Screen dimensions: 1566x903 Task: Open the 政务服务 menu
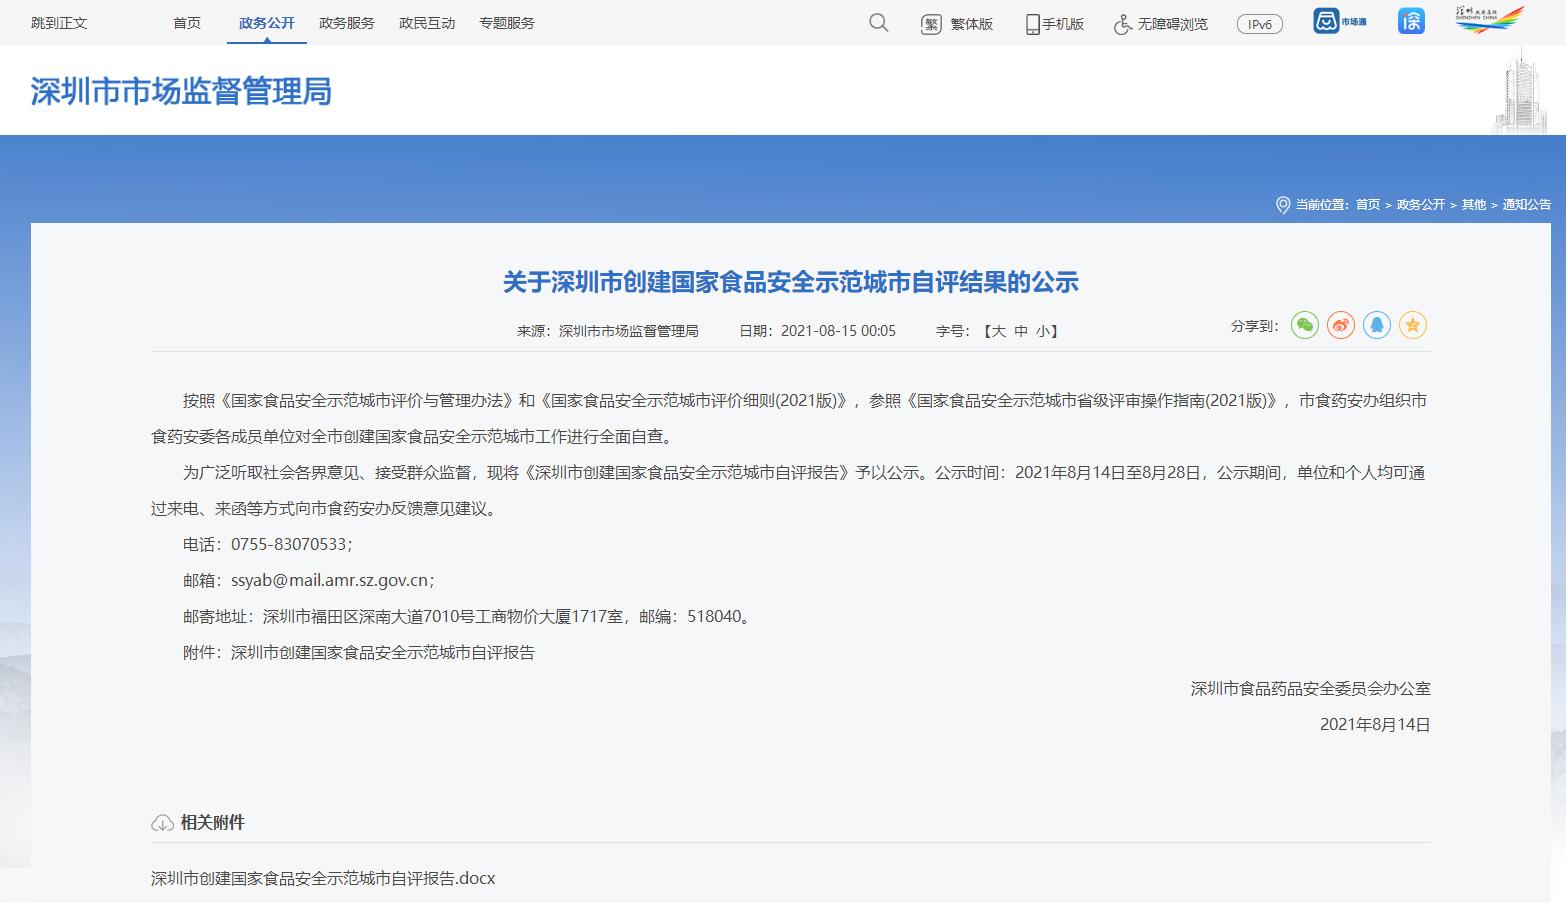click(x=346, y=23)
